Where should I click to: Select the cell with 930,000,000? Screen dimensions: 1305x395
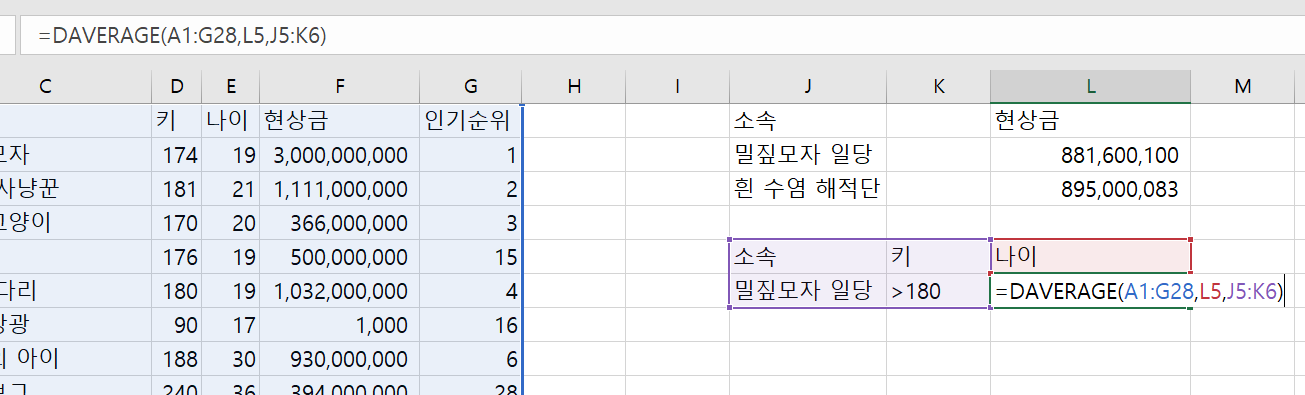tap(339, 359)
